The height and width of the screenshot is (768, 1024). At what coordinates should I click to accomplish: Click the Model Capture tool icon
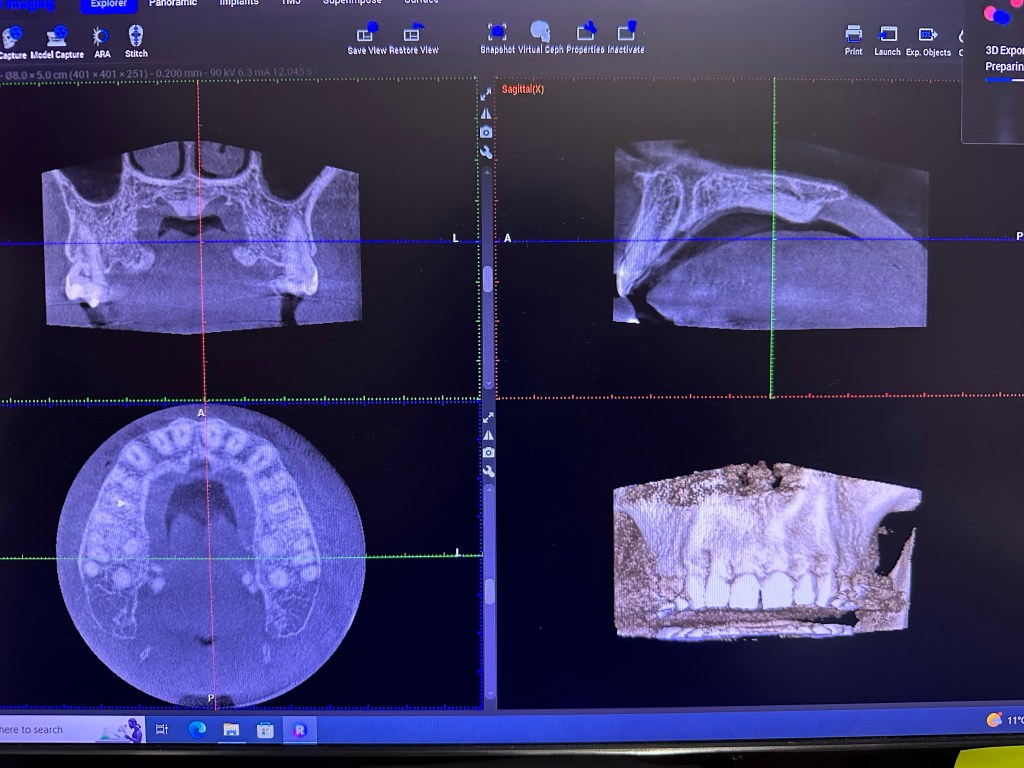click(57, 37)
